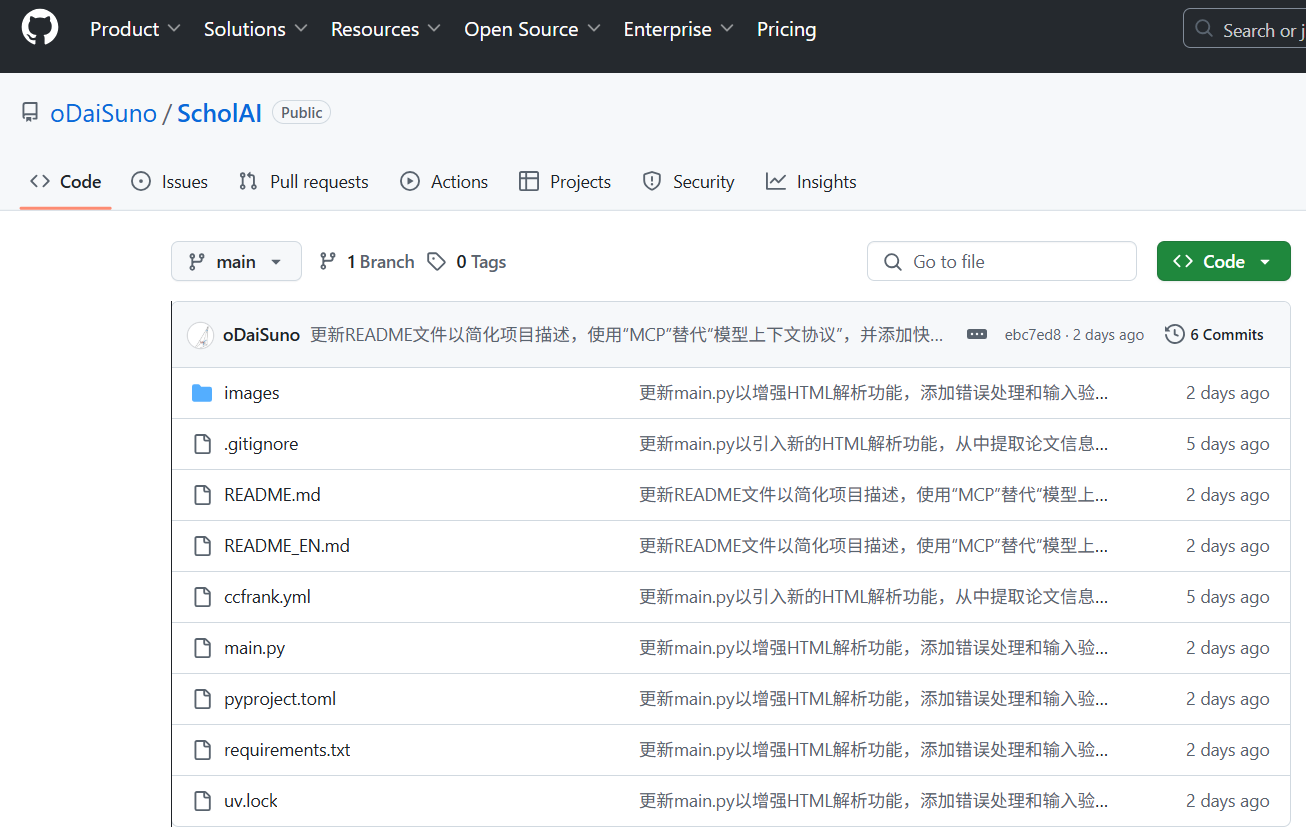Click the images folder icon

click(x=202, y=393)
